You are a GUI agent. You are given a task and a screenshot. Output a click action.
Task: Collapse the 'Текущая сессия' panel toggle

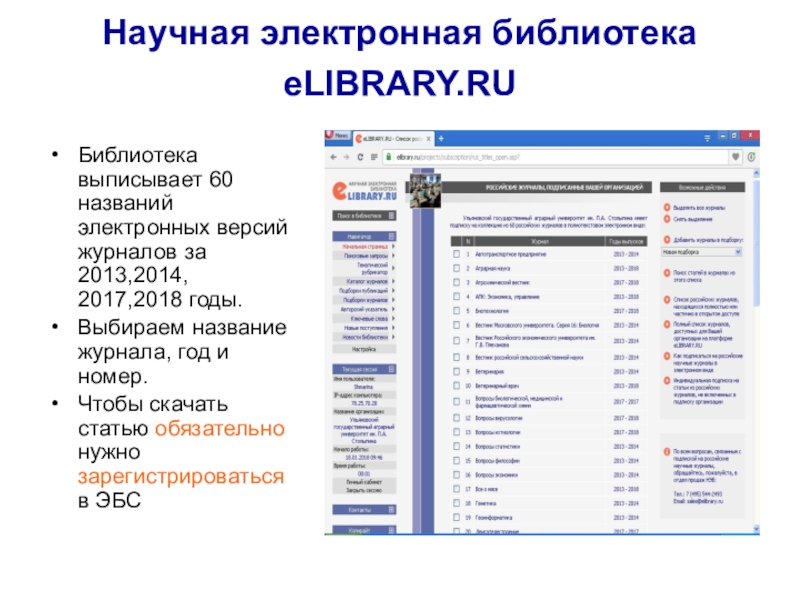391,369
